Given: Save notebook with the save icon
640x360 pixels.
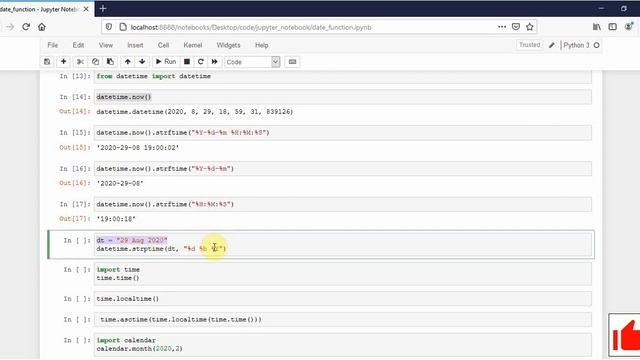Looking at the screenshot, I should click(x=47, y=62).
